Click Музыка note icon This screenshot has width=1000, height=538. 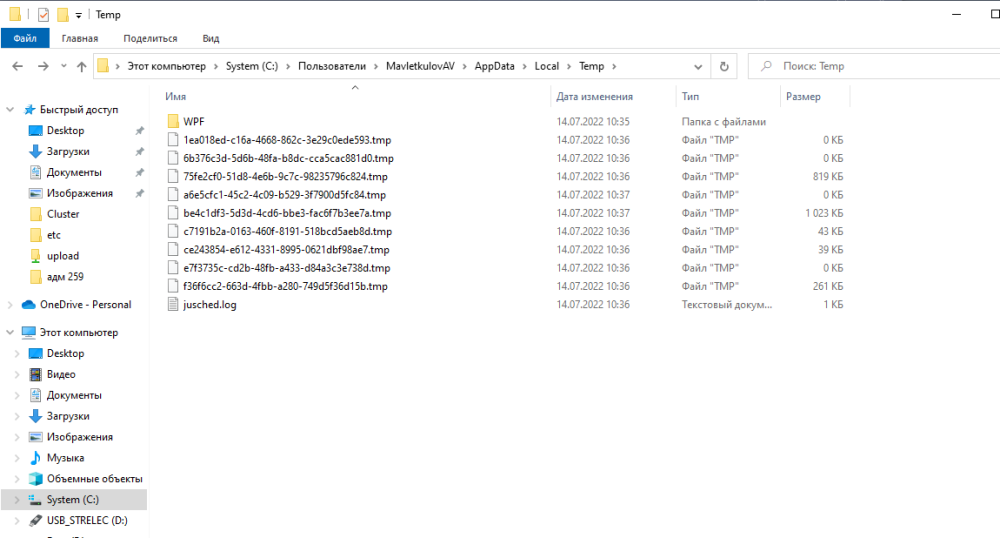point(36,458)
